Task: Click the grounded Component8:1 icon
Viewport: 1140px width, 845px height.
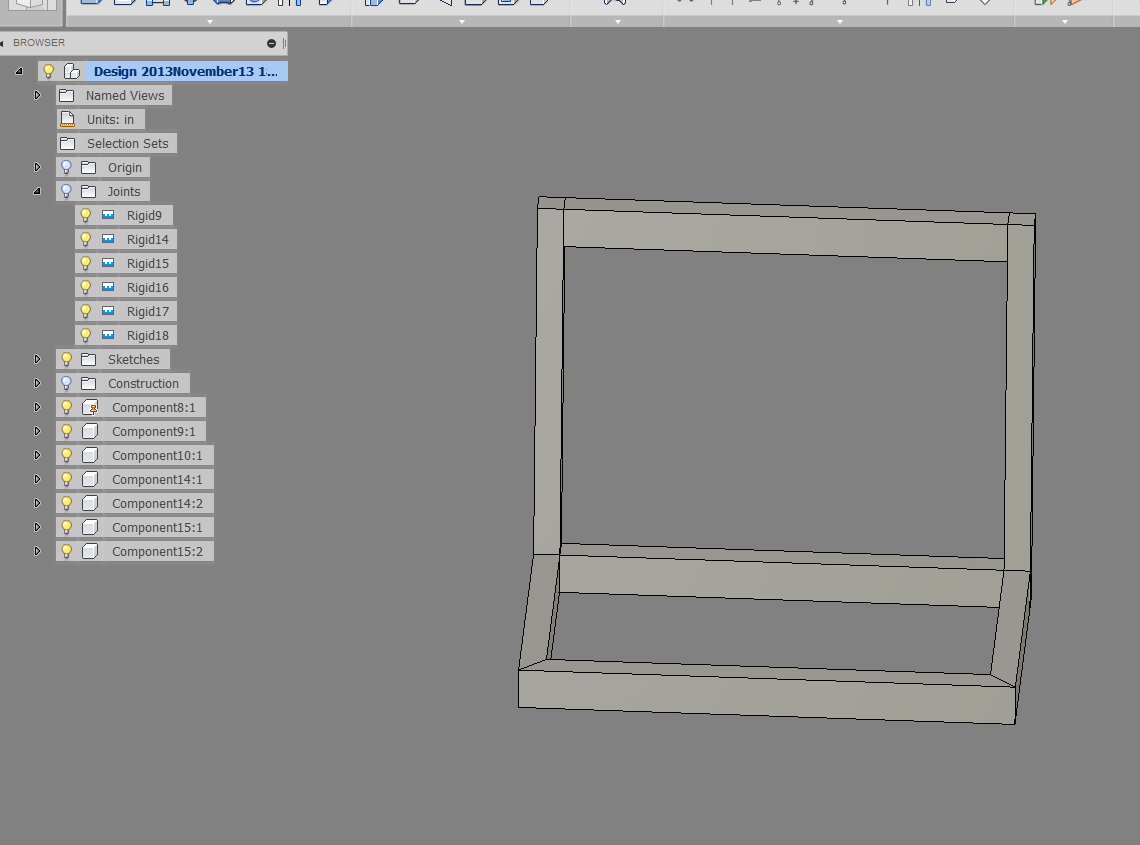Action: (x=90, y=407)
